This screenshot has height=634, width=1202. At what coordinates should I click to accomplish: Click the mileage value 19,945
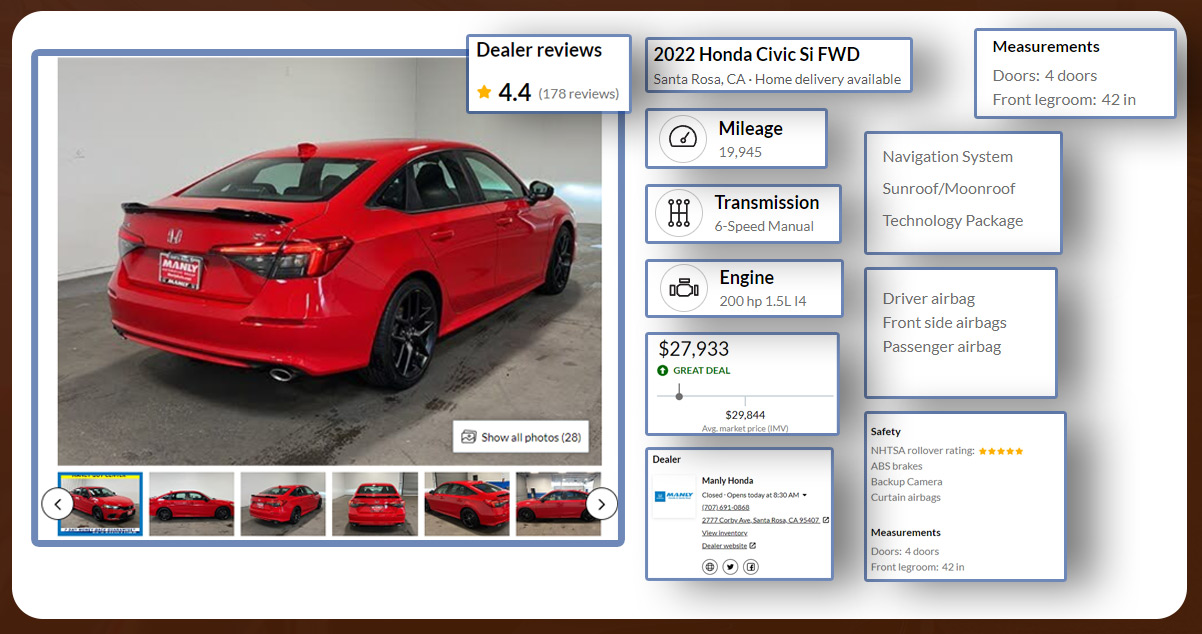pyautogui.click(x=740, y=152)
